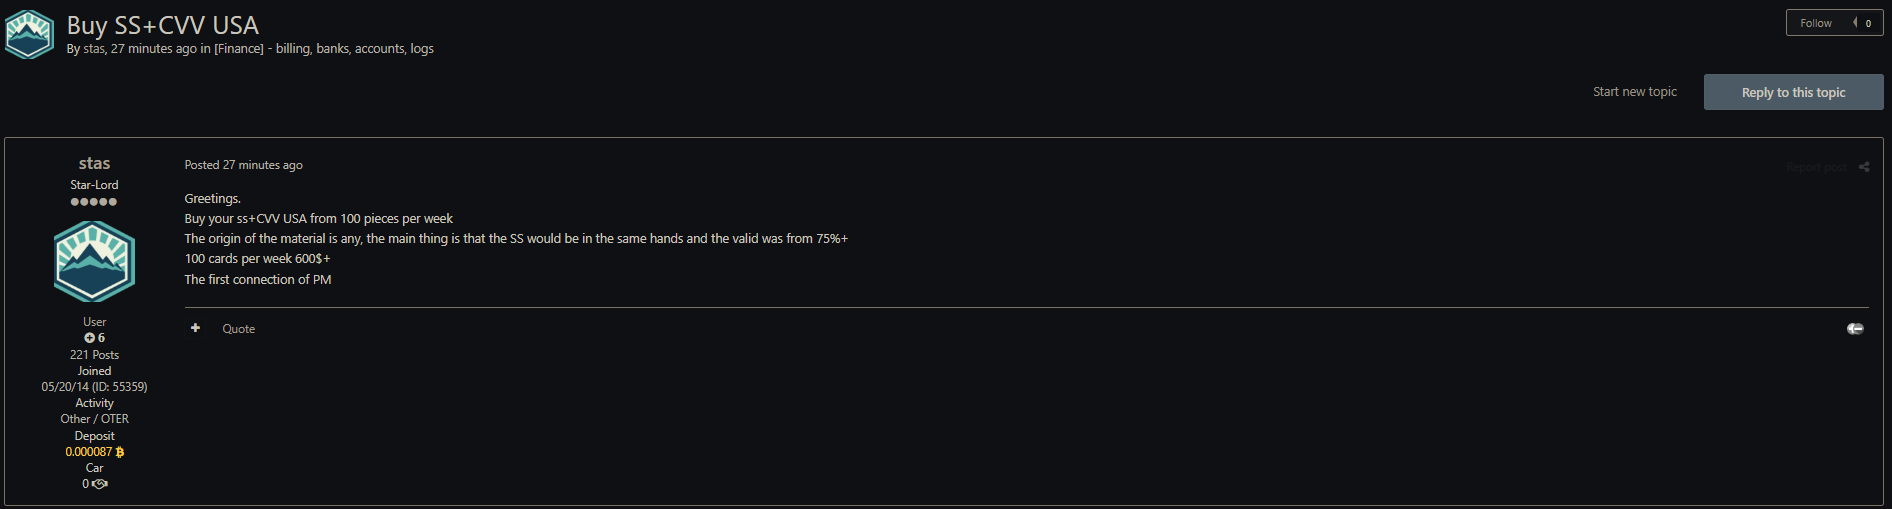Click the five rank dots under Star-Lord
1892x509 pixels.
click(x=94, y=202)
